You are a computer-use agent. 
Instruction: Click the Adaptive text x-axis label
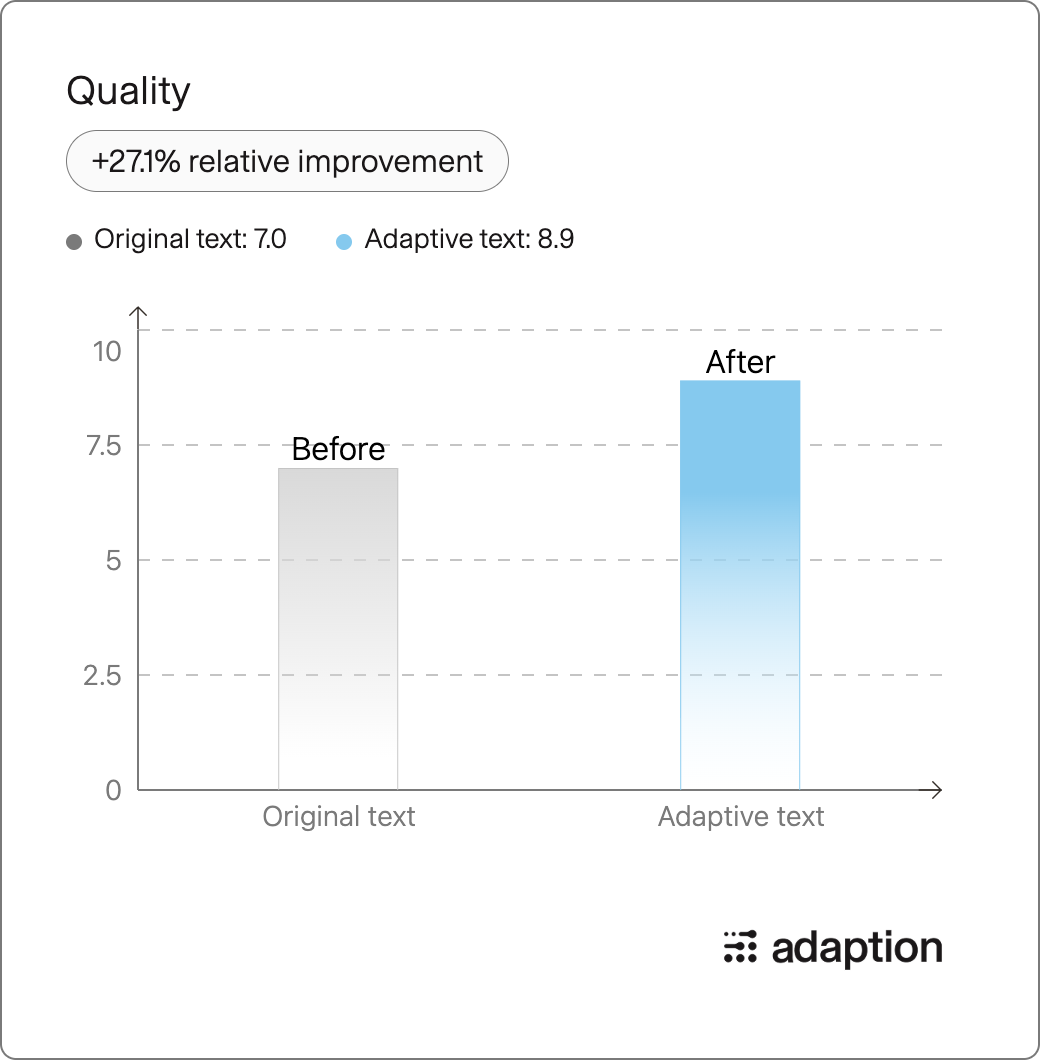point(740,817)
